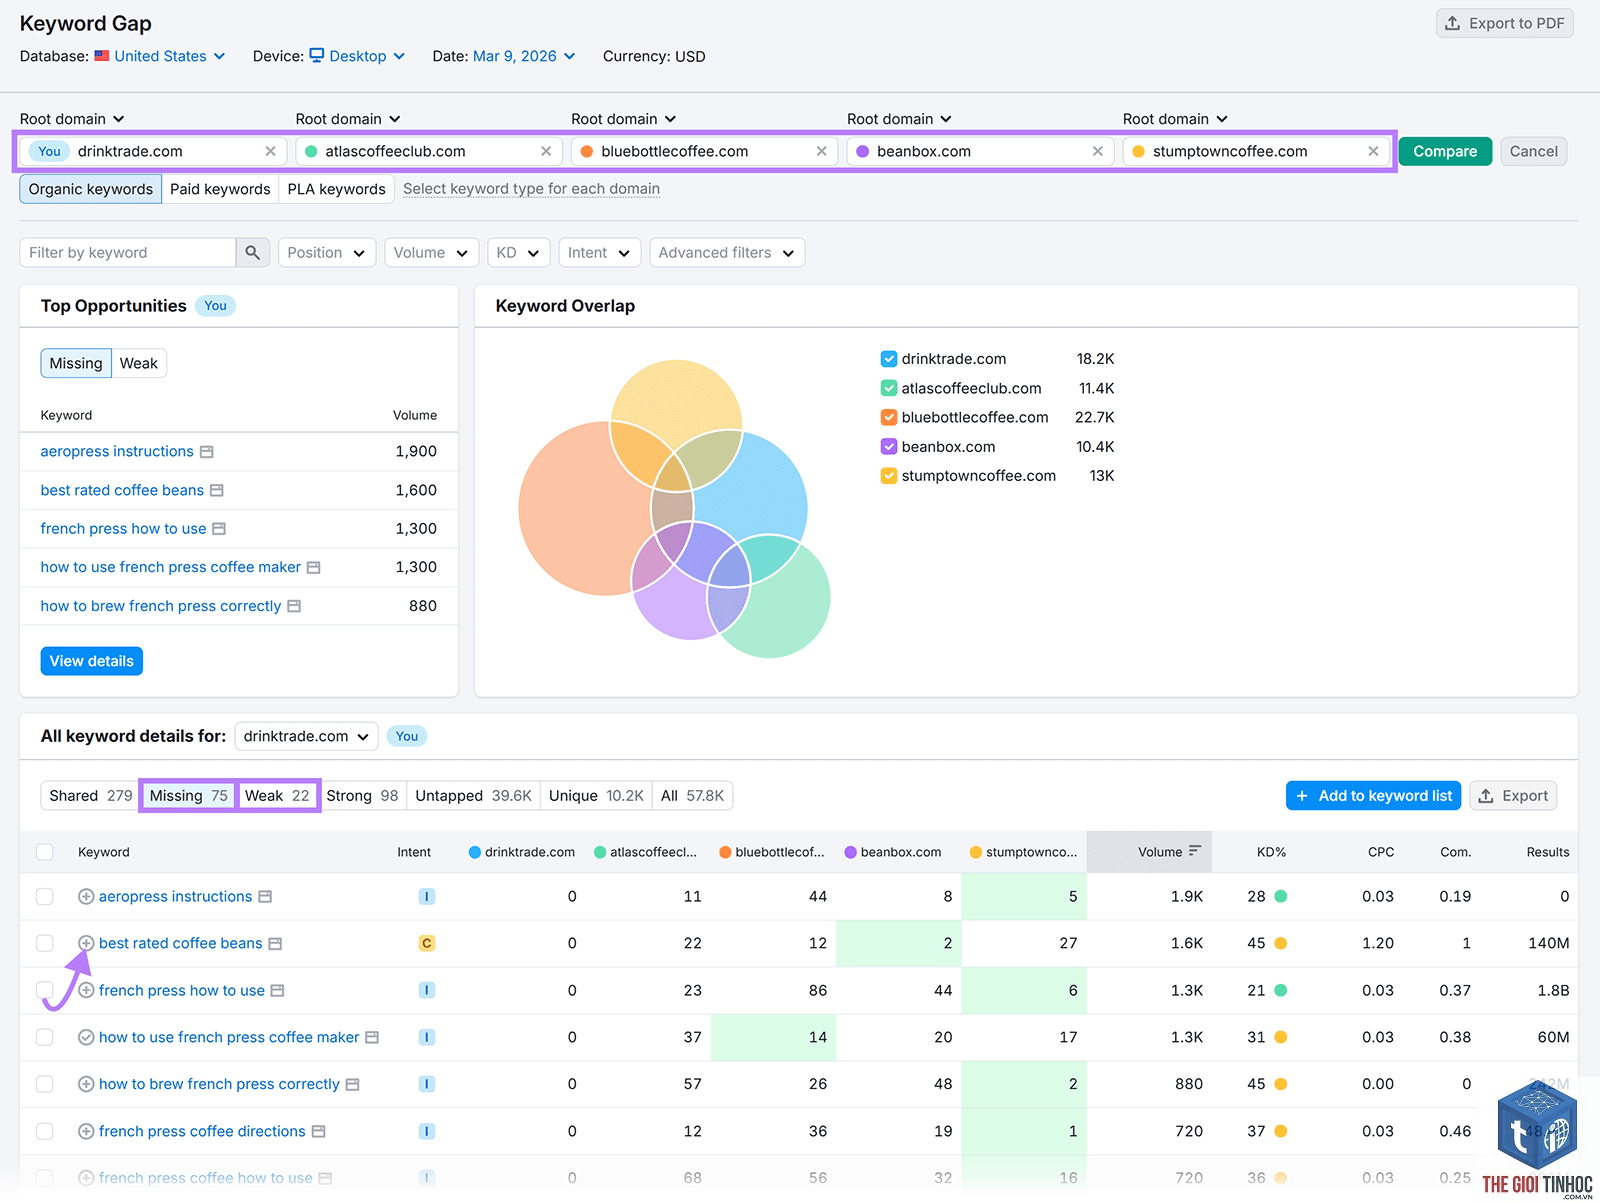The width and height of the screenshot is (1600, 1202).
Task: Open SERP icon beside french press how to use in Top Opportunities
Action: (220, 529)
